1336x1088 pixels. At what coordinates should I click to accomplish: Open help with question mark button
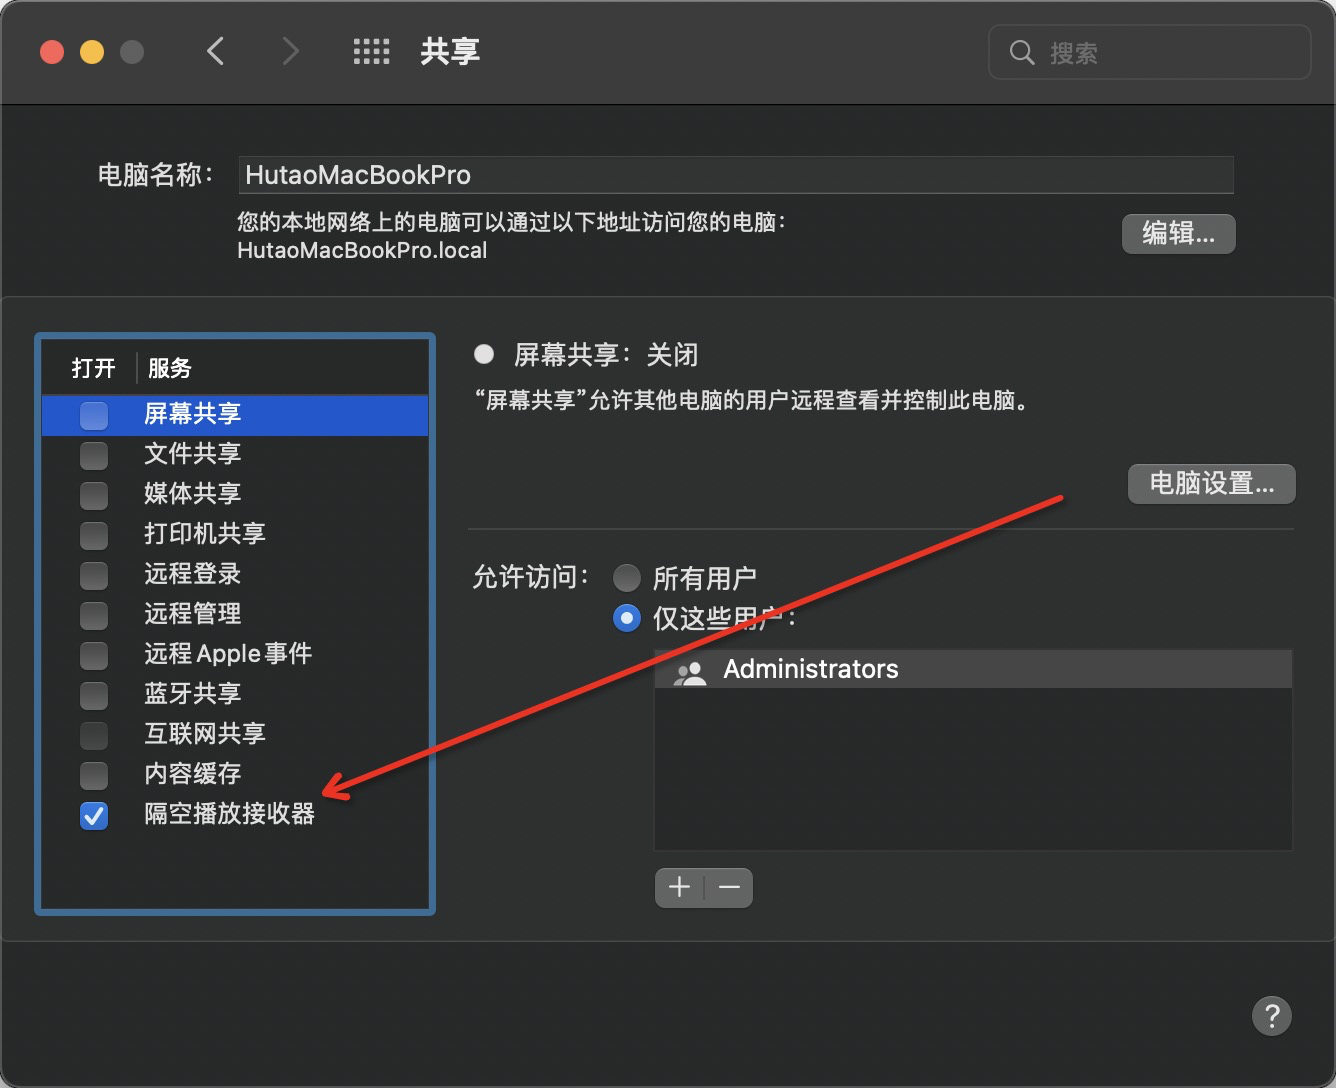[x=1271, y=1017]
